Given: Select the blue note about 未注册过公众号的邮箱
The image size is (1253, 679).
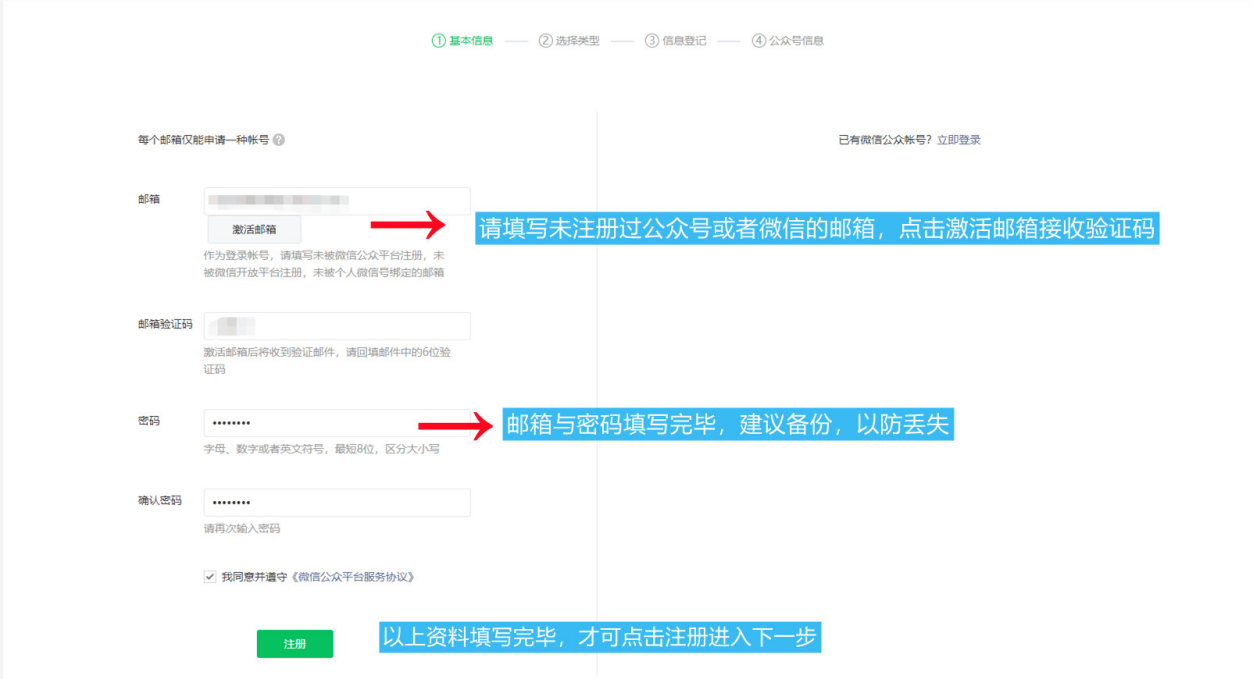Looking at the screenshot, I should (817, 229).
